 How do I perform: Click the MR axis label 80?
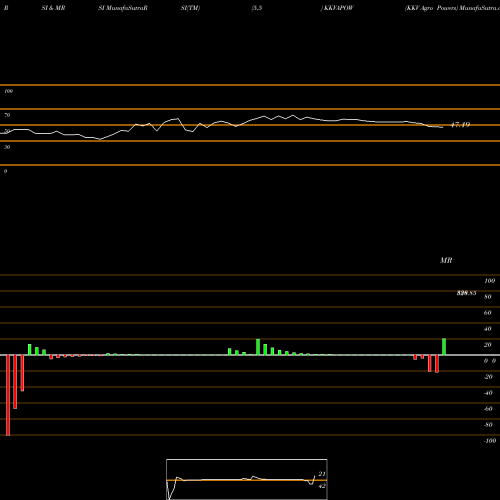488,297
